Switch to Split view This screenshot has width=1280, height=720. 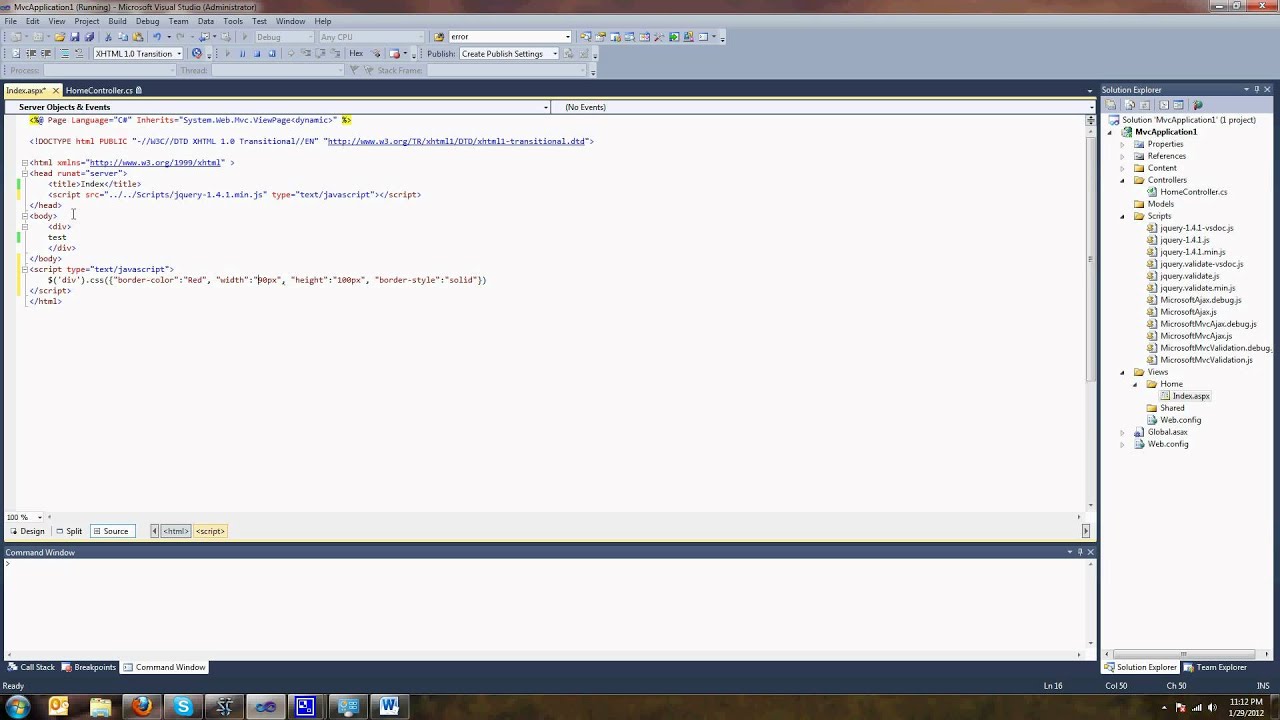68,531
